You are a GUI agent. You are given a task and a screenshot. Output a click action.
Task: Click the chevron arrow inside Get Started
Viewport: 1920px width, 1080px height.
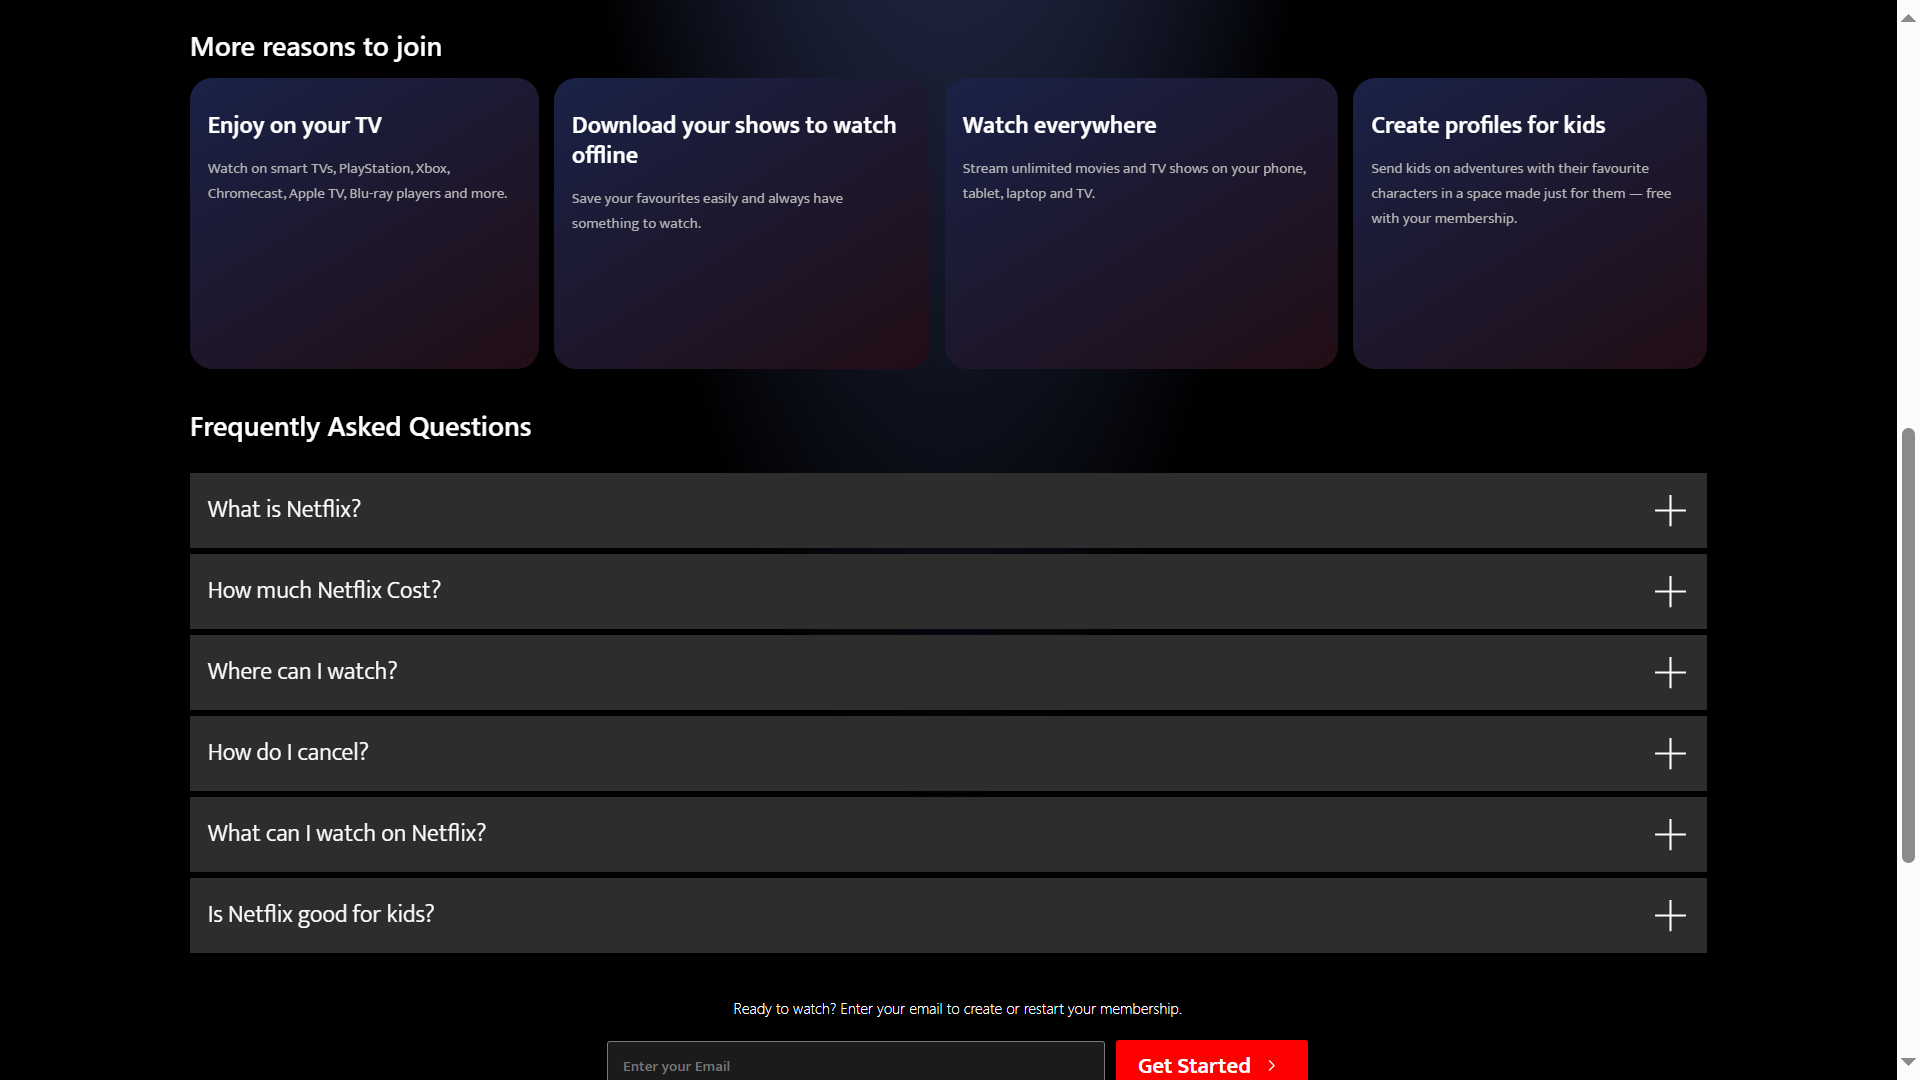[x=1272, y=1066]
